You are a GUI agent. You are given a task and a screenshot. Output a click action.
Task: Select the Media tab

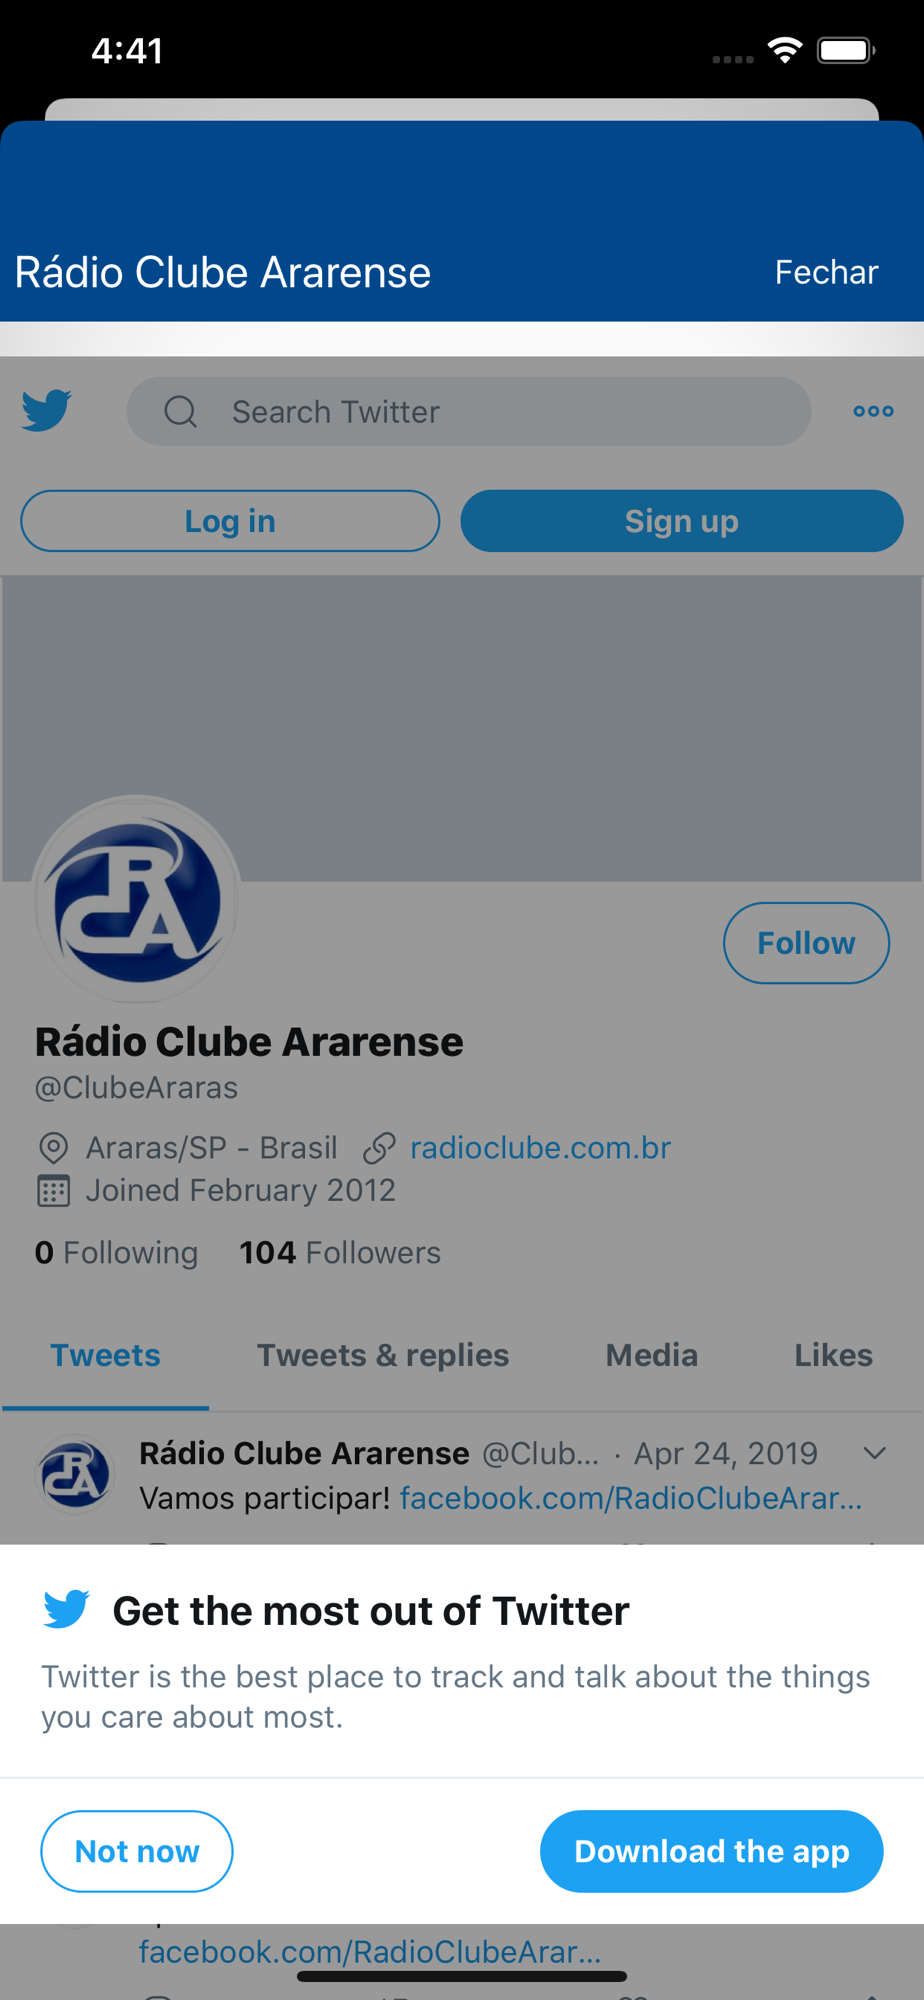point(652,1355)
